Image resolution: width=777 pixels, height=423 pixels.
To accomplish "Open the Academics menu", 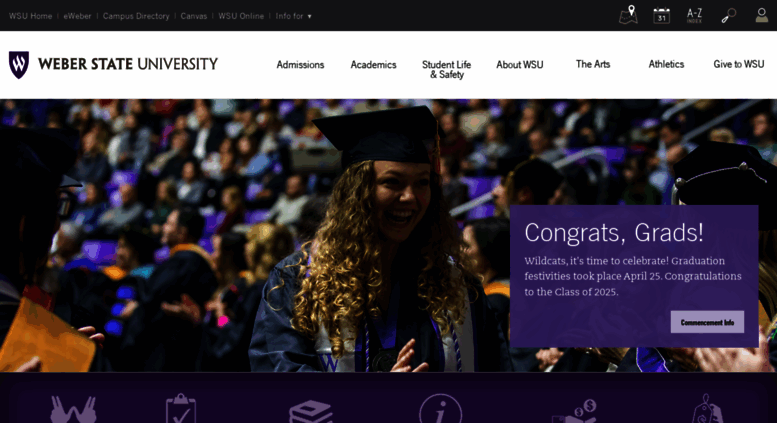I will point(374,65).
